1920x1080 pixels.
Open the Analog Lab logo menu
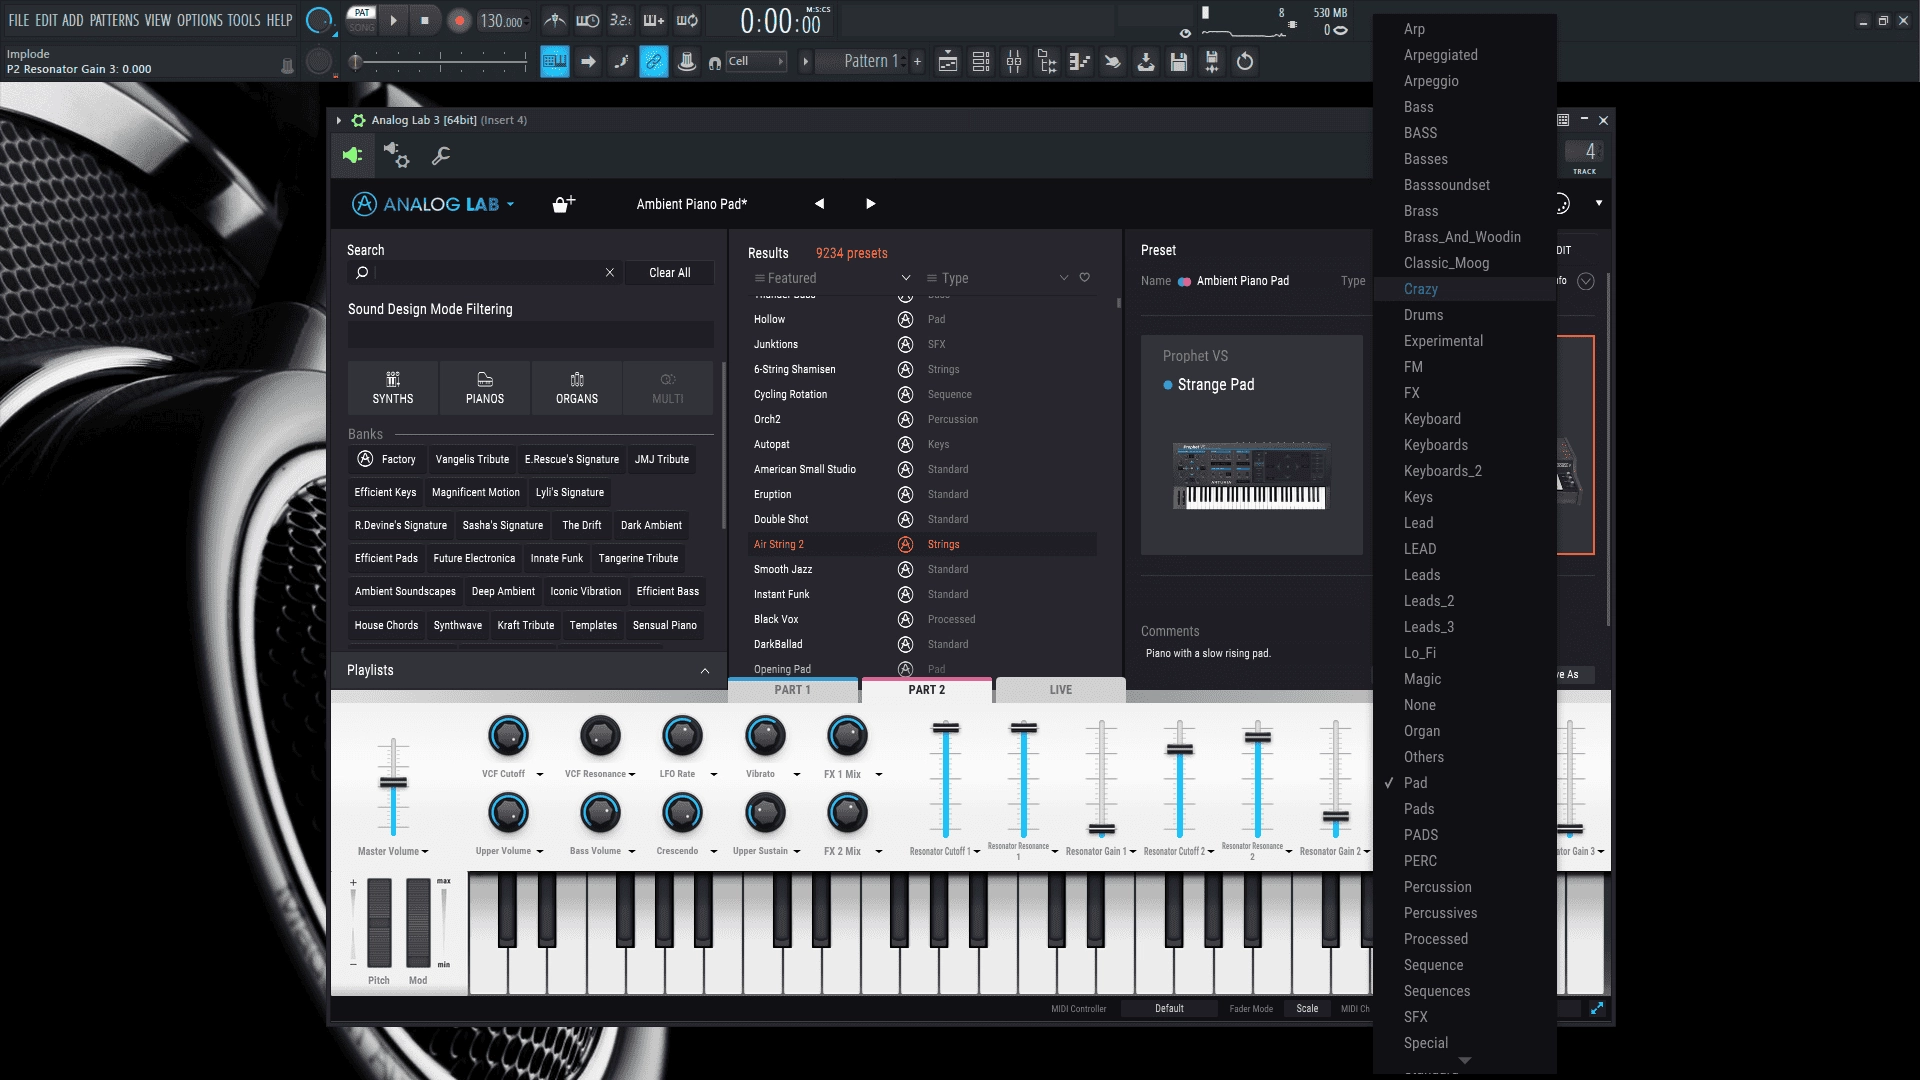point(433,204)
